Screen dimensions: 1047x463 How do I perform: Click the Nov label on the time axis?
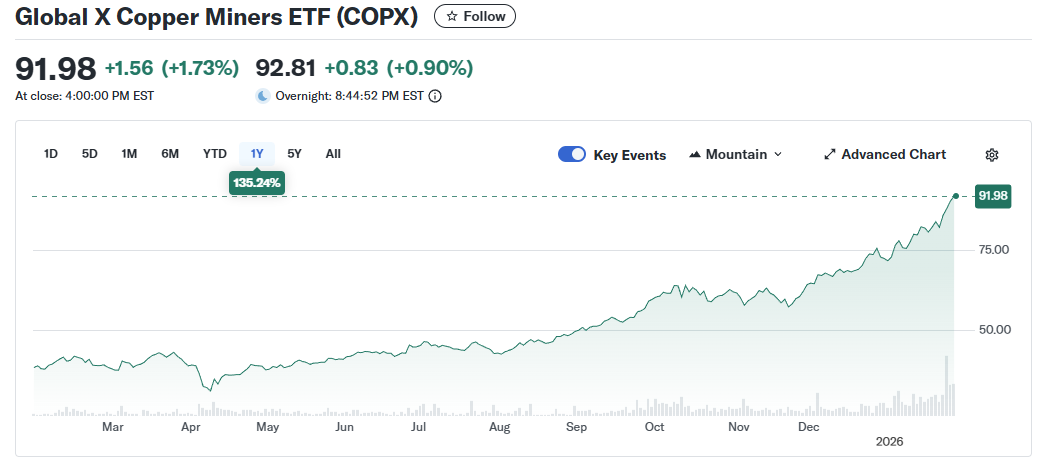(739, 428)
